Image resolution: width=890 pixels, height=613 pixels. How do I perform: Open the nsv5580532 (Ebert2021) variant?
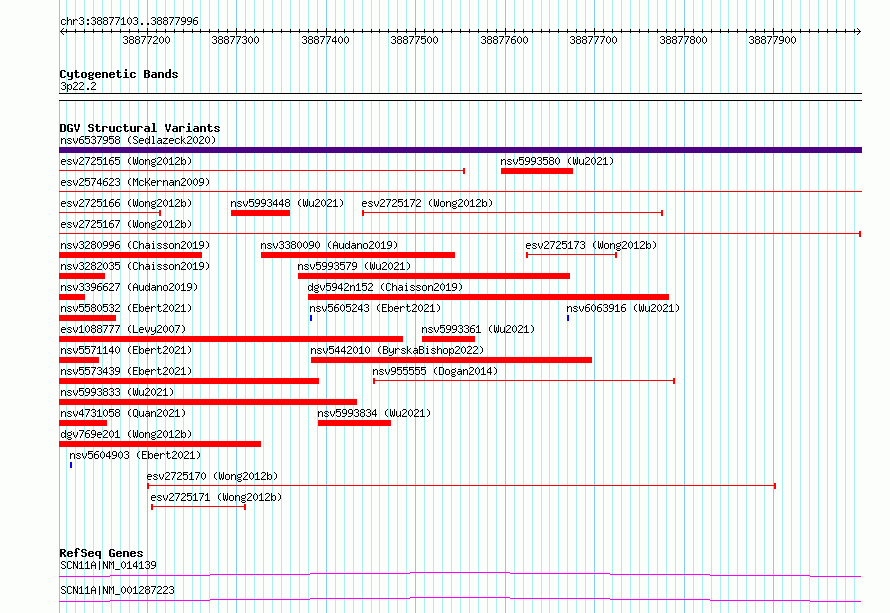126,308
